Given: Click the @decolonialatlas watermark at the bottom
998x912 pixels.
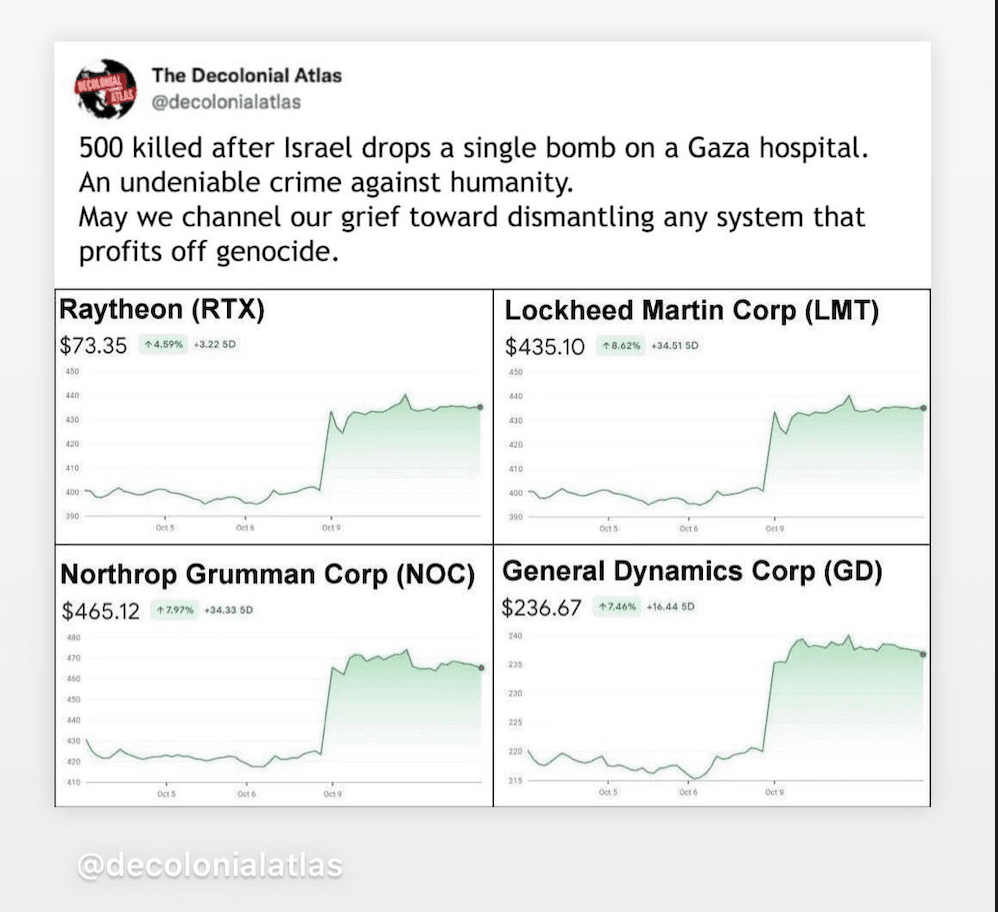Looking at the screenshot, I should point(209,865).
